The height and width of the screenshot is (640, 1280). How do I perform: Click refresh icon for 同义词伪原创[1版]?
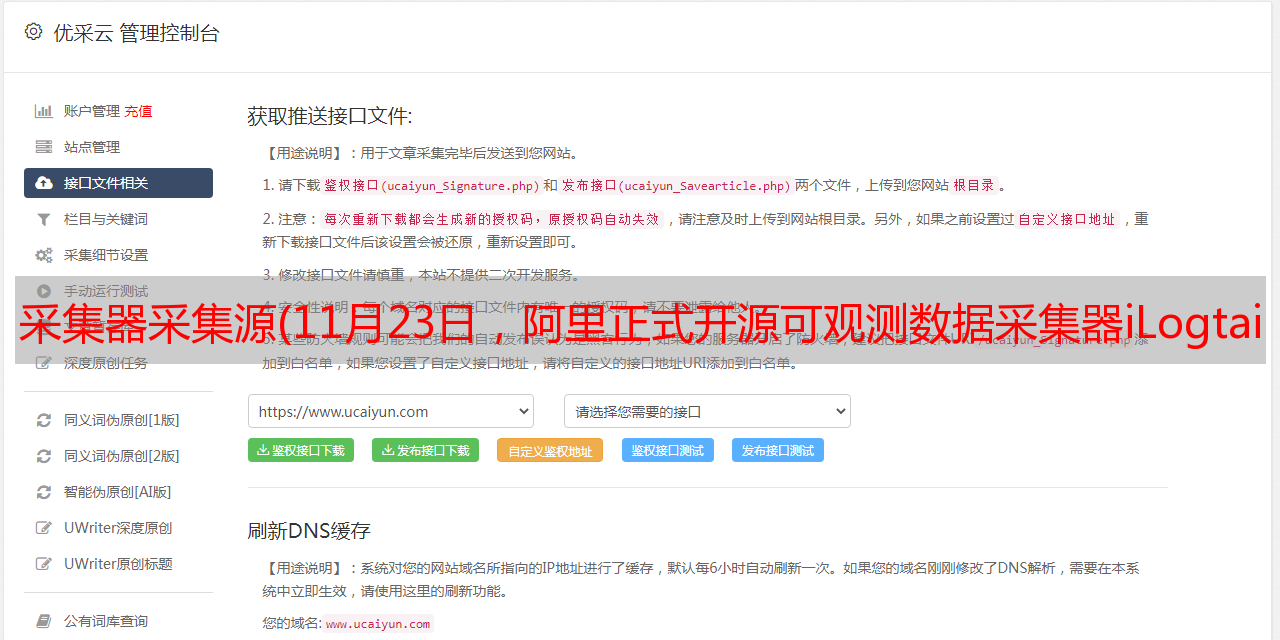point(44,420)
